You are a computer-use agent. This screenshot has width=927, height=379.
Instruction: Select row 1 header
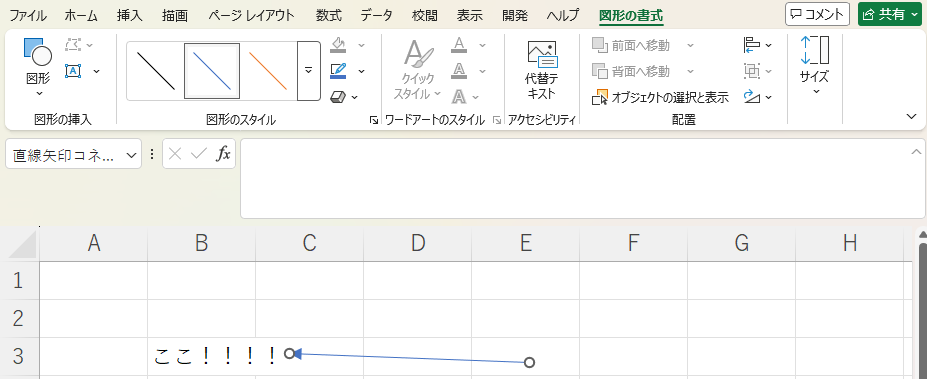tap(18, 280)
